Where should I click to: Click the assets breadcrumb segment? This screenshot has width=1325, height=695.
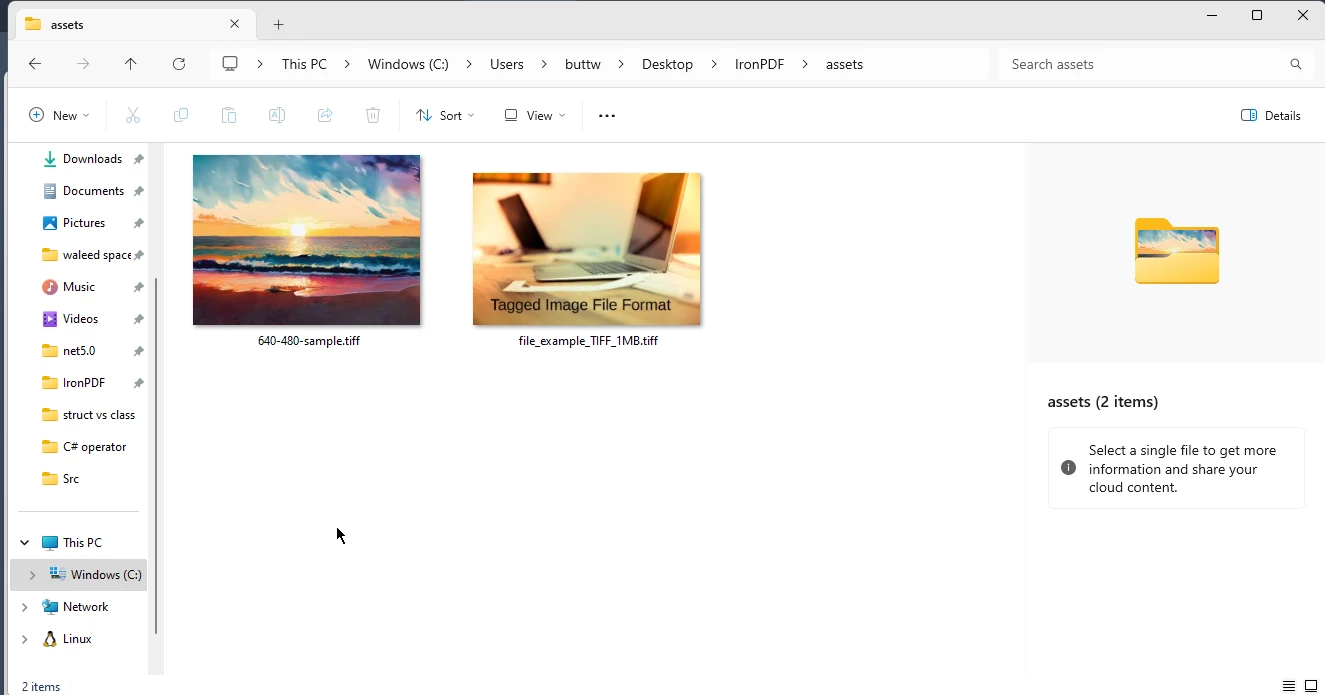coord(844,64)
